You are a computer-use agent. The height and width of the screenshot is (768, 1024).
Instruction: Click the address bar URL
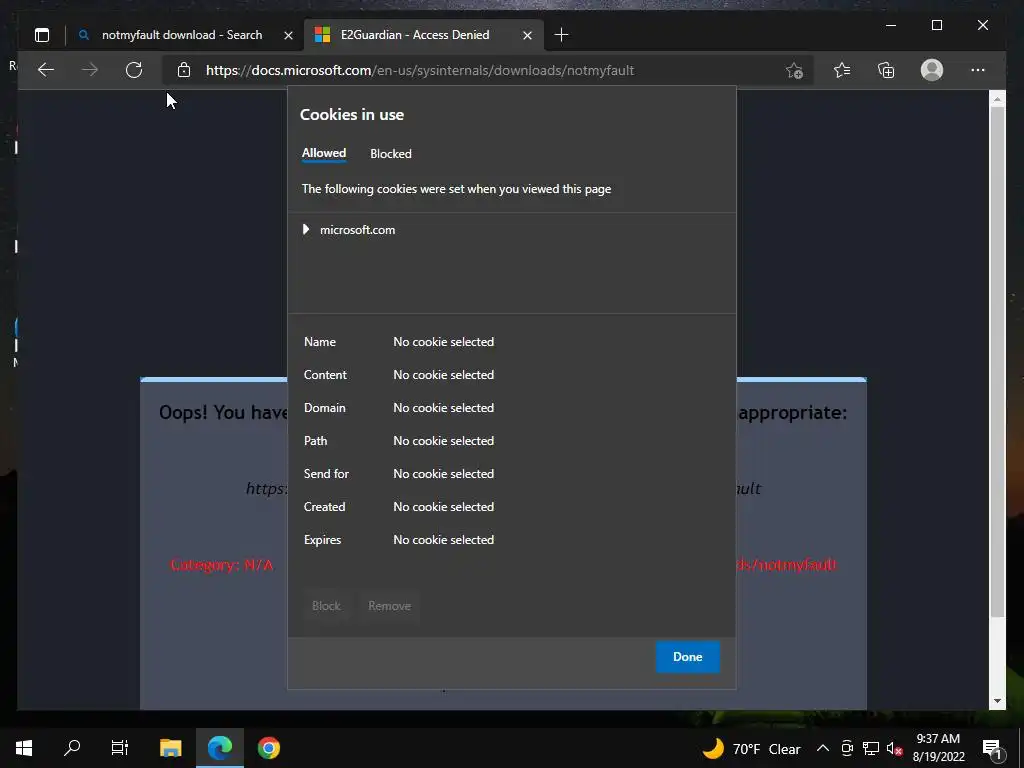click(420, 71)
